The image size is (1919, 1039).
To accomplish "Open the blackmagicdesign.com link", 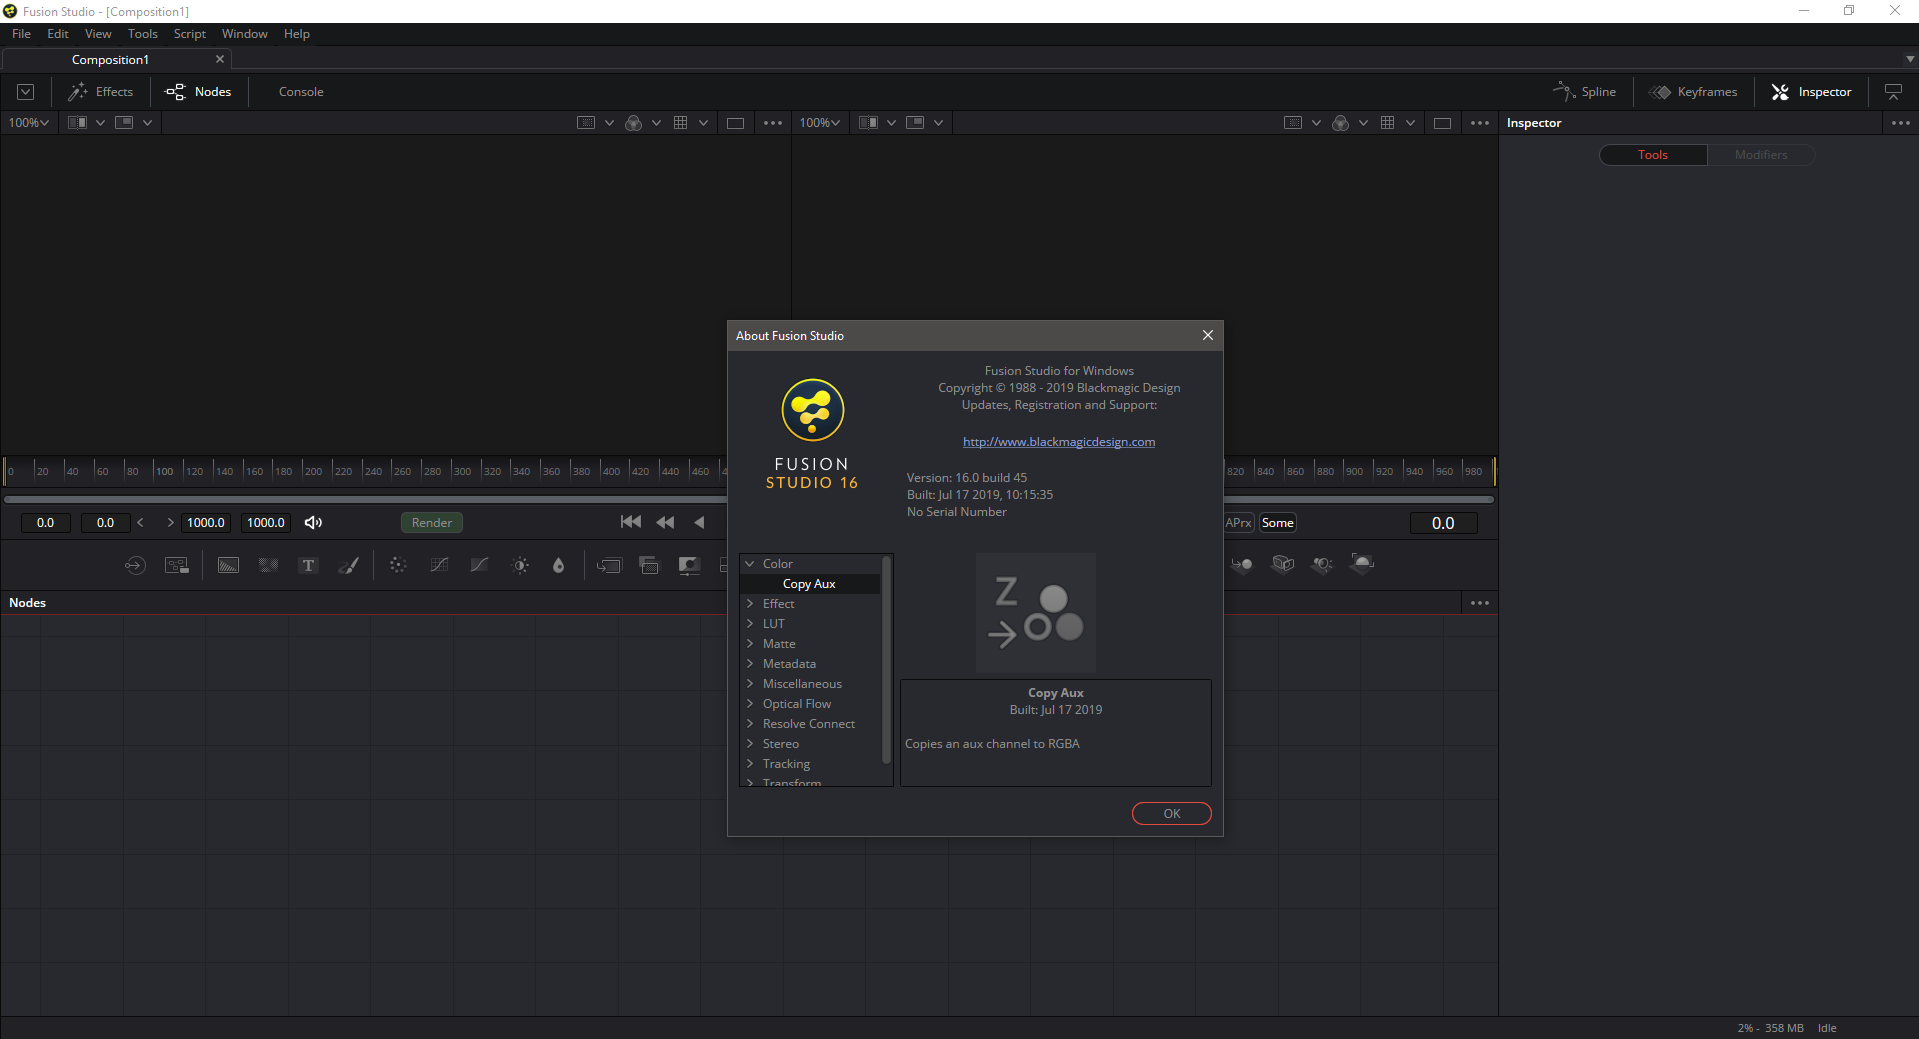I will pos(1059,442).
